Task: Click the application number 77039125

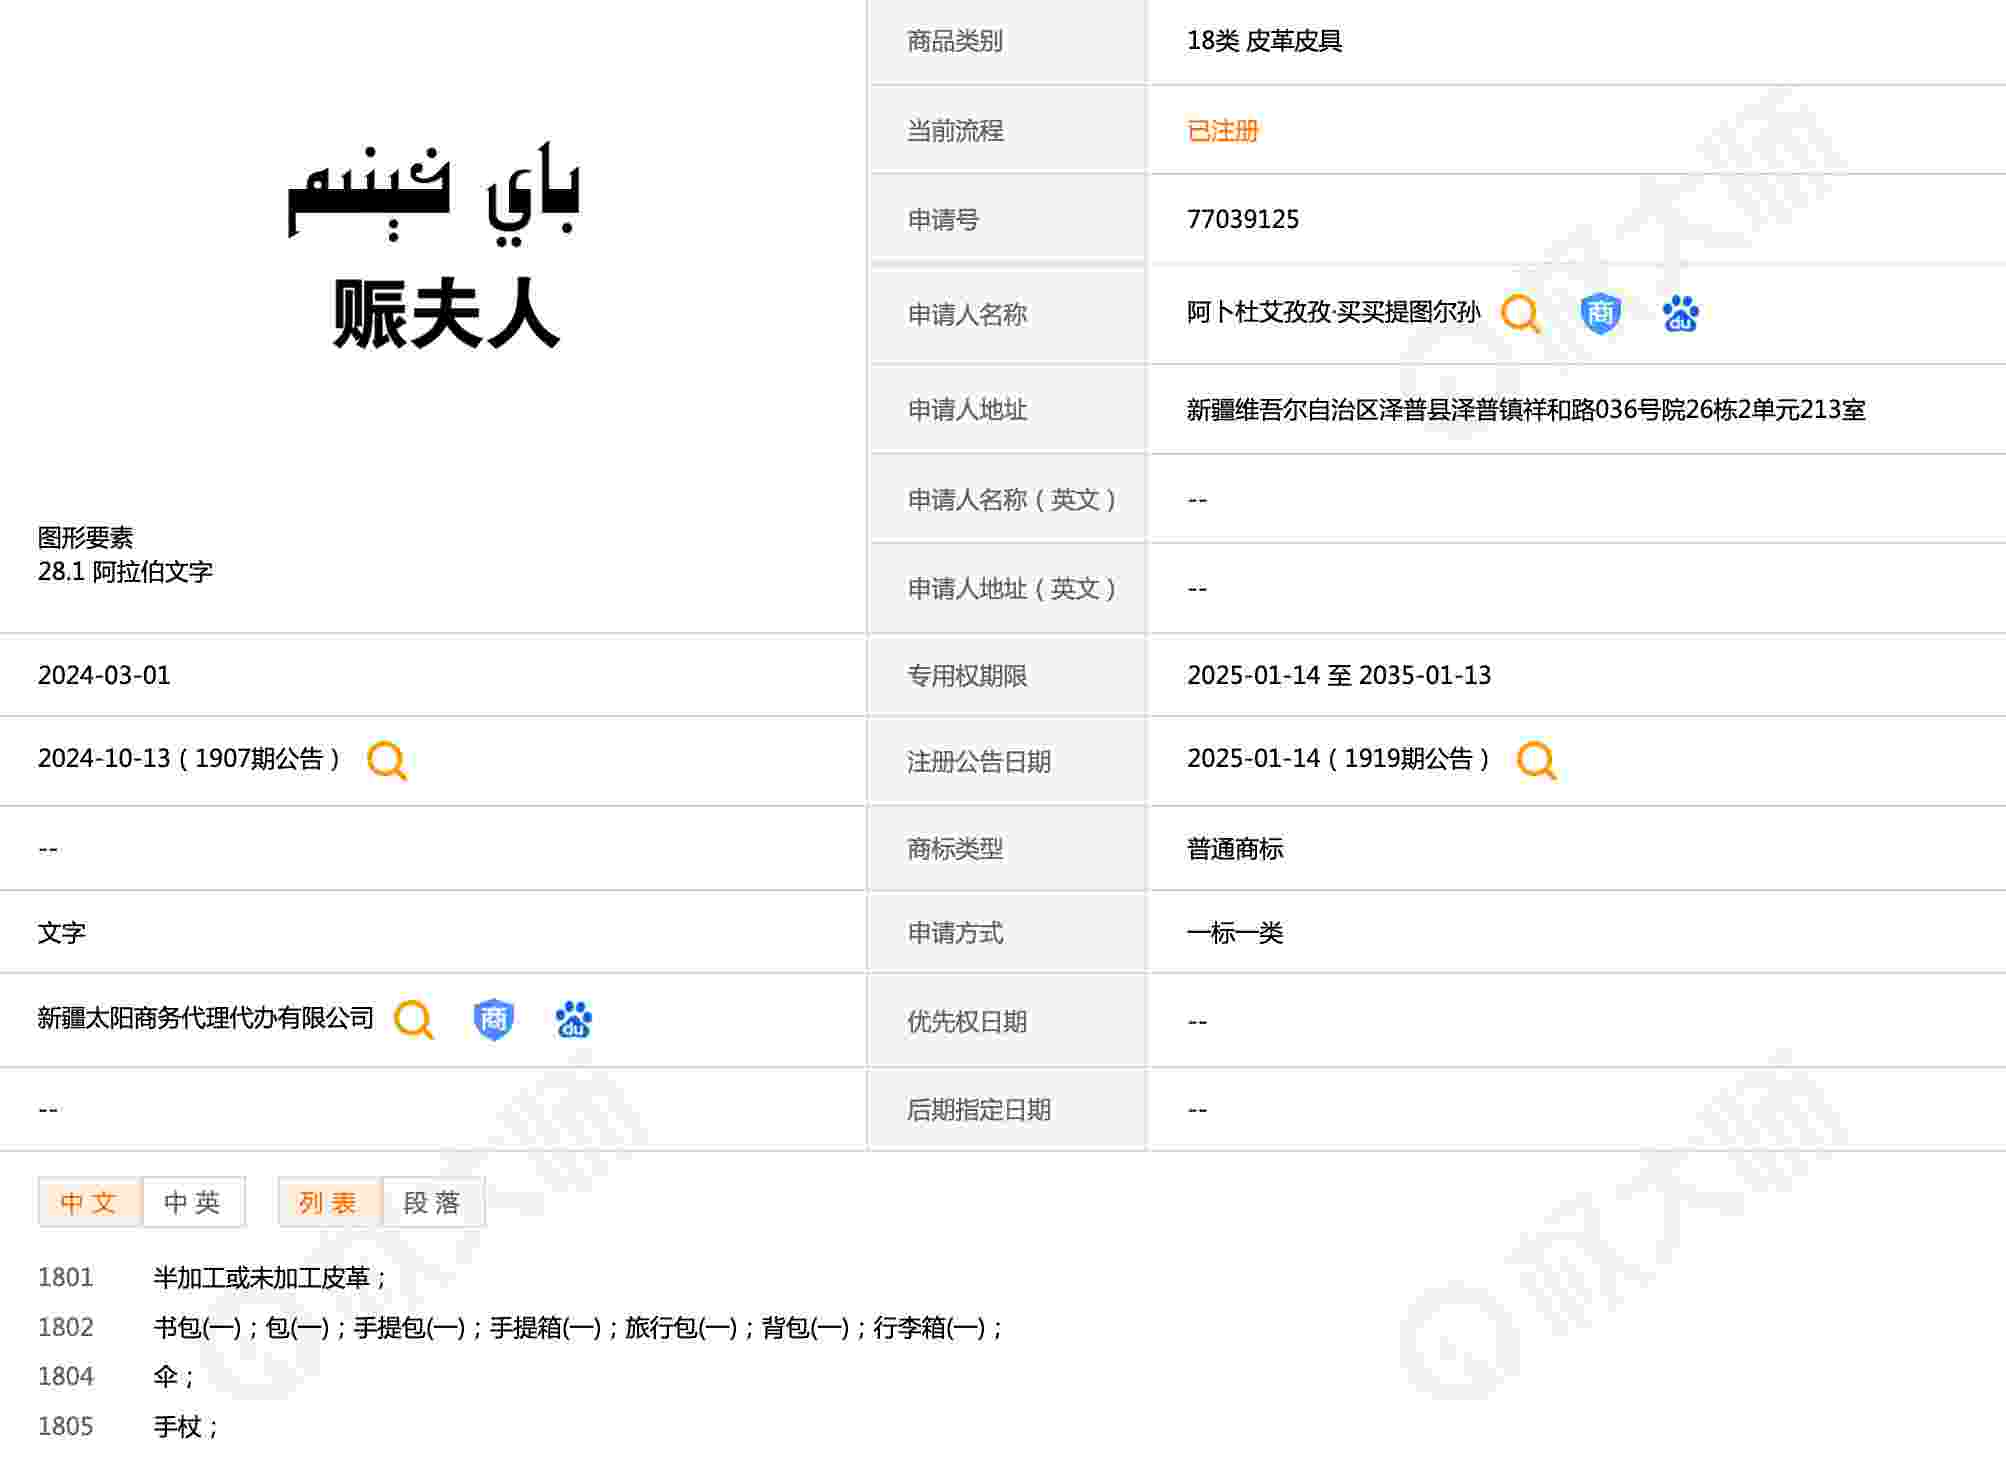Action: point(1242,220)
